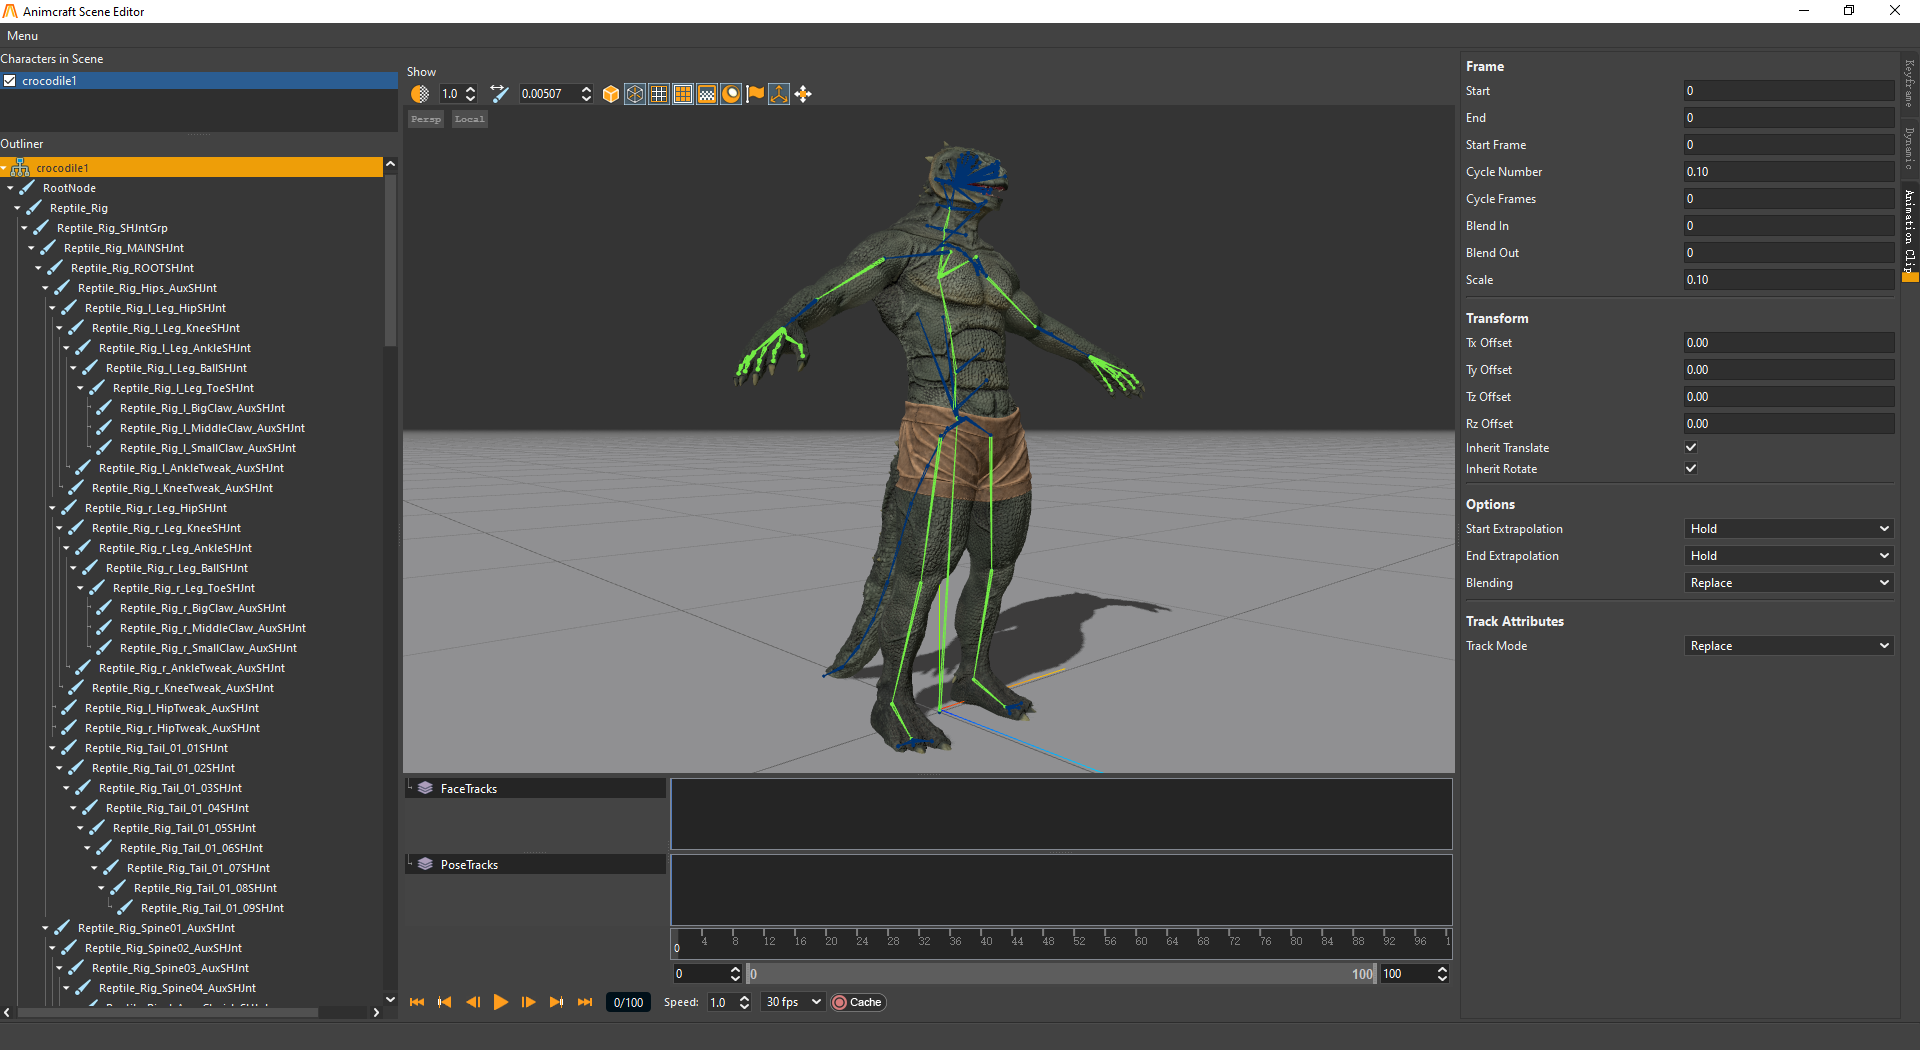Click the four-way move arrows icon
This screenshot has height=1050, width=1920.
tap(803, 94)
